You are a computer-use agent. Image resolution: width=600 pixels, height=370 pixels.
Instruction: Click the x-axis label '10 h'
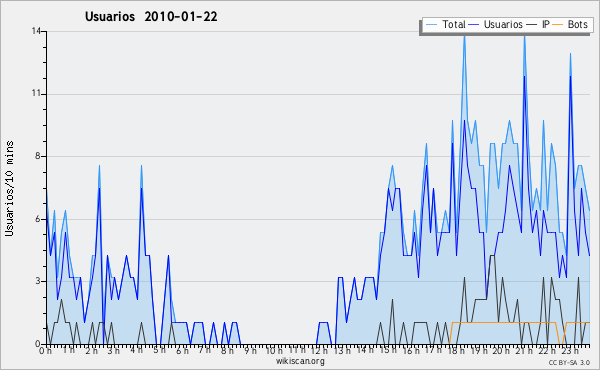coord(274,350)
